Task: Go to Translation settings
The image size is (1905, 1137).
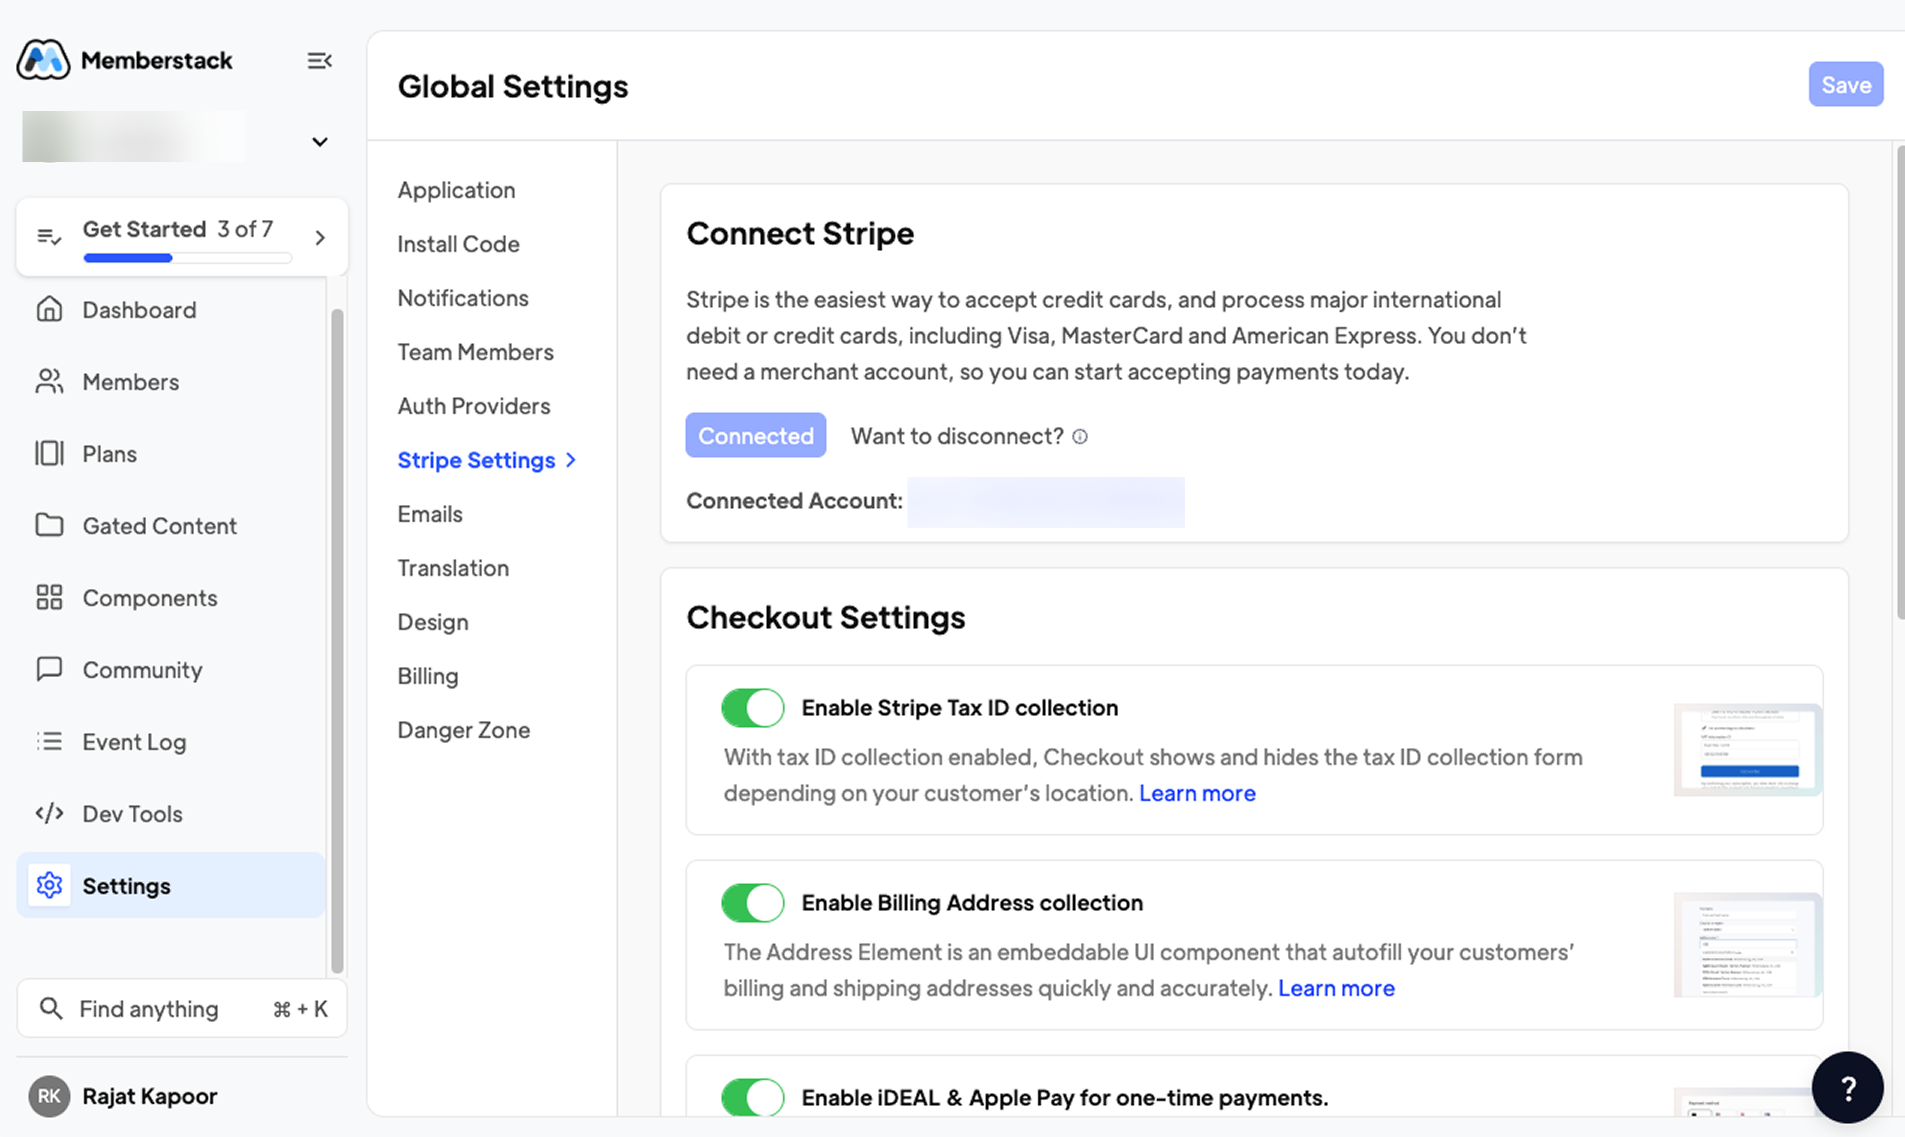Action: [453, 568]
